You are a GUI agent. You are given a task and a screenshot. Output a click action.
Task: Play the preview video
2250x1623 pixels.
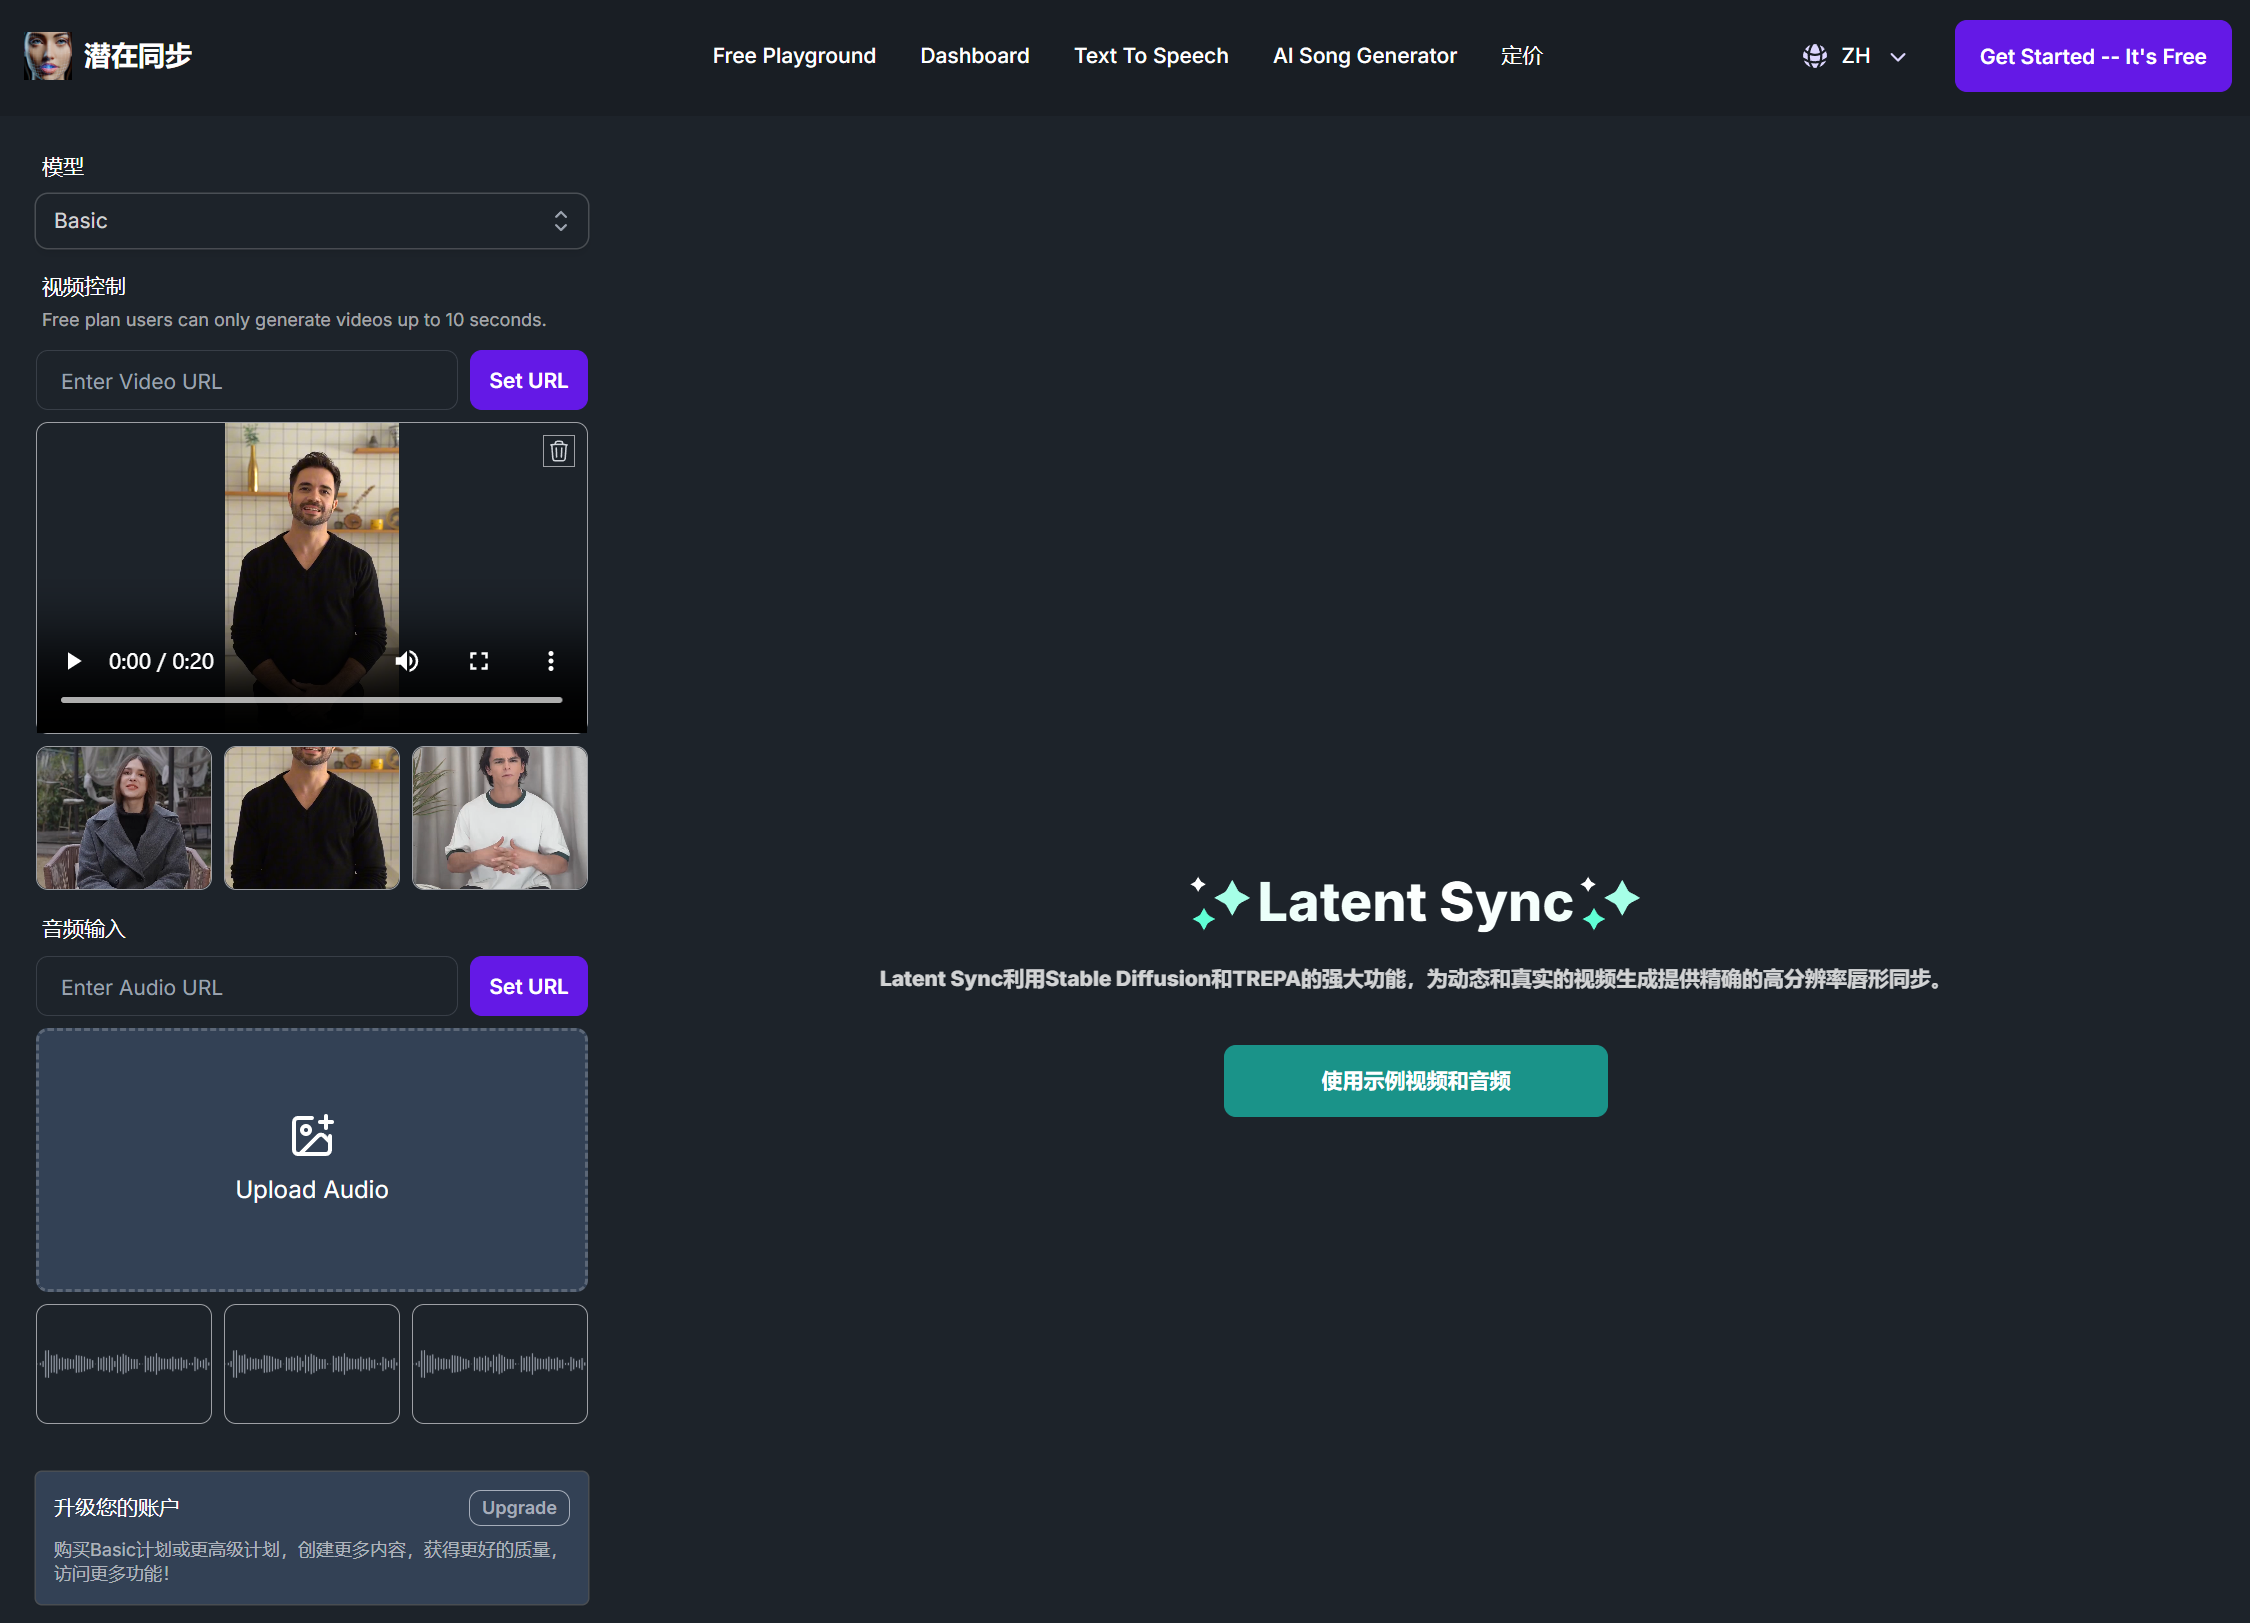[x=73, y=661]
